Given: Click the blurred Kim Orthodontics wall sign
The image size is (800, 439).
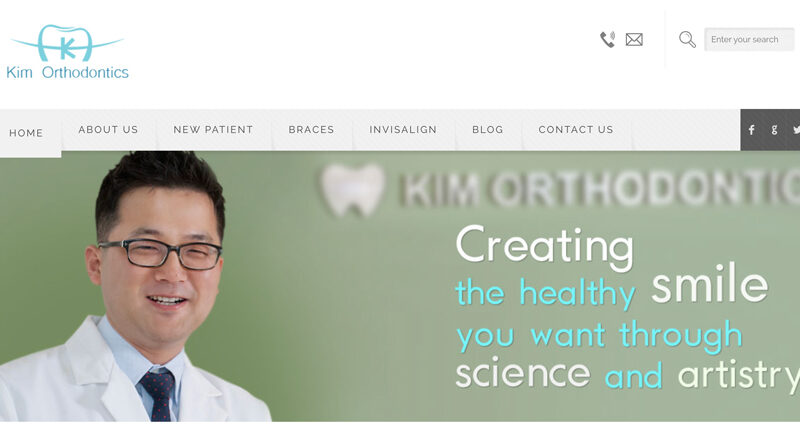Looking at the screenshot, I should pos(597,189).
